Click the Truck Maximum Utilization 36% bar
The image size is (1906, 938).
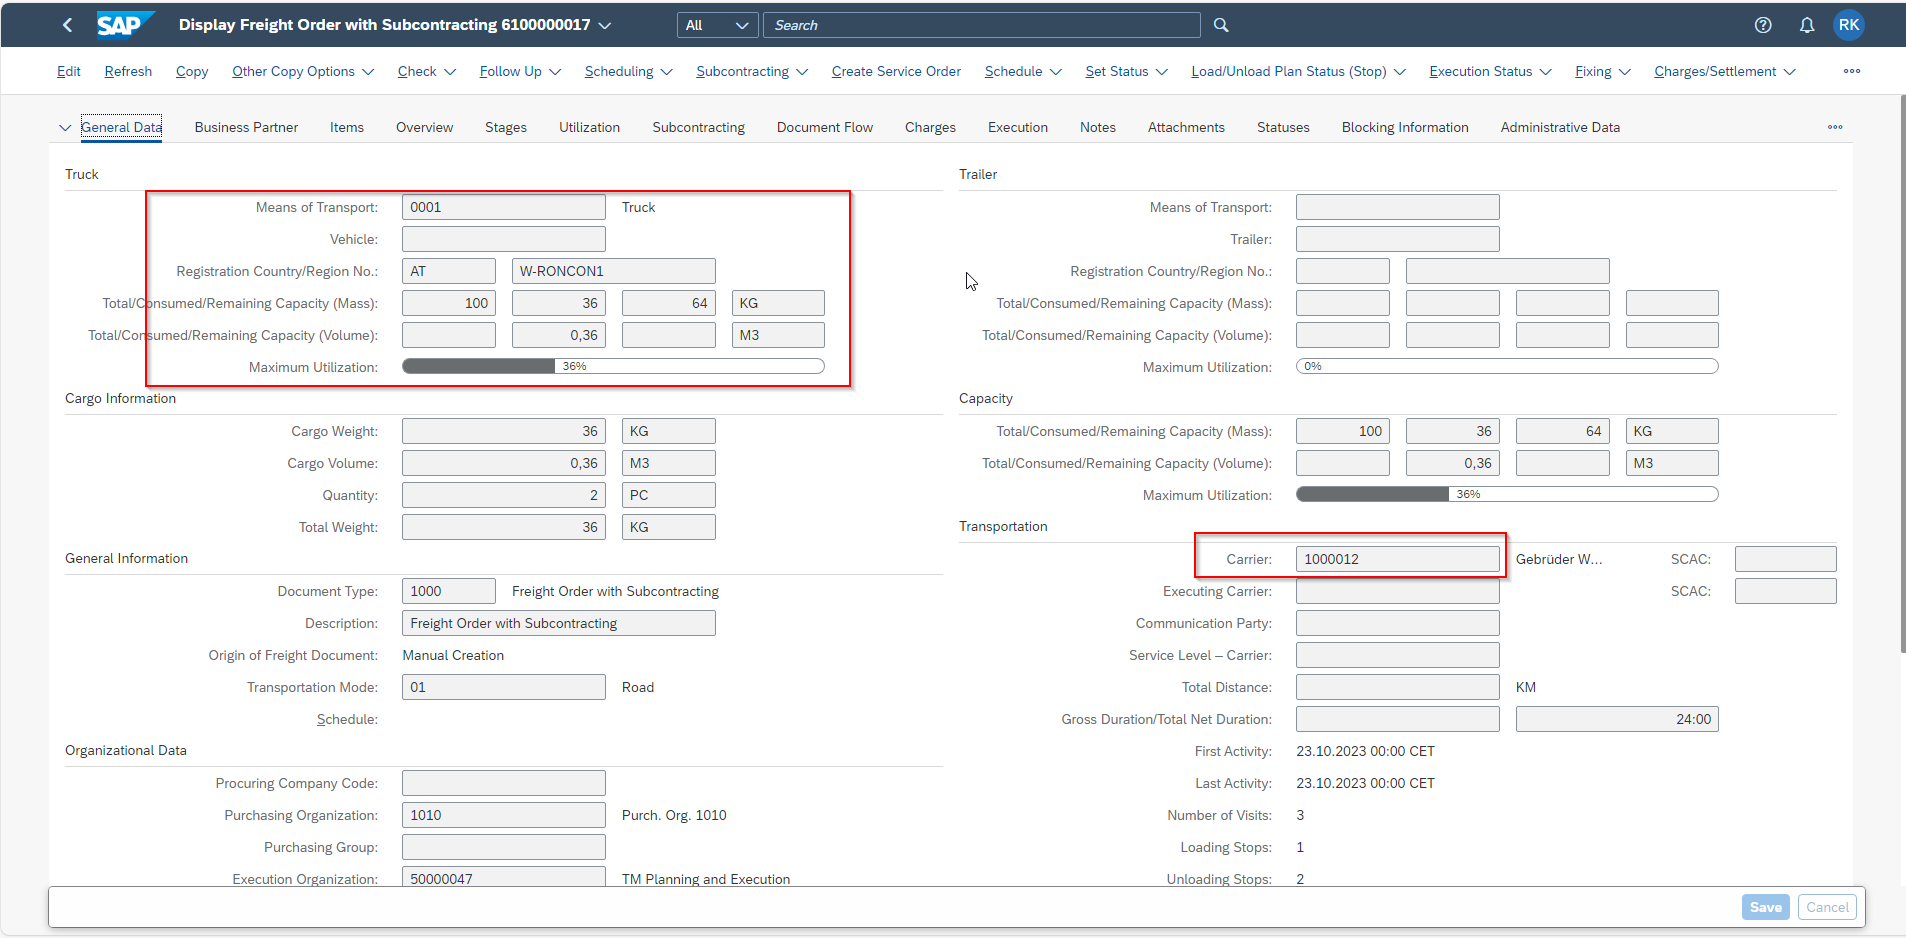(613, 366)
